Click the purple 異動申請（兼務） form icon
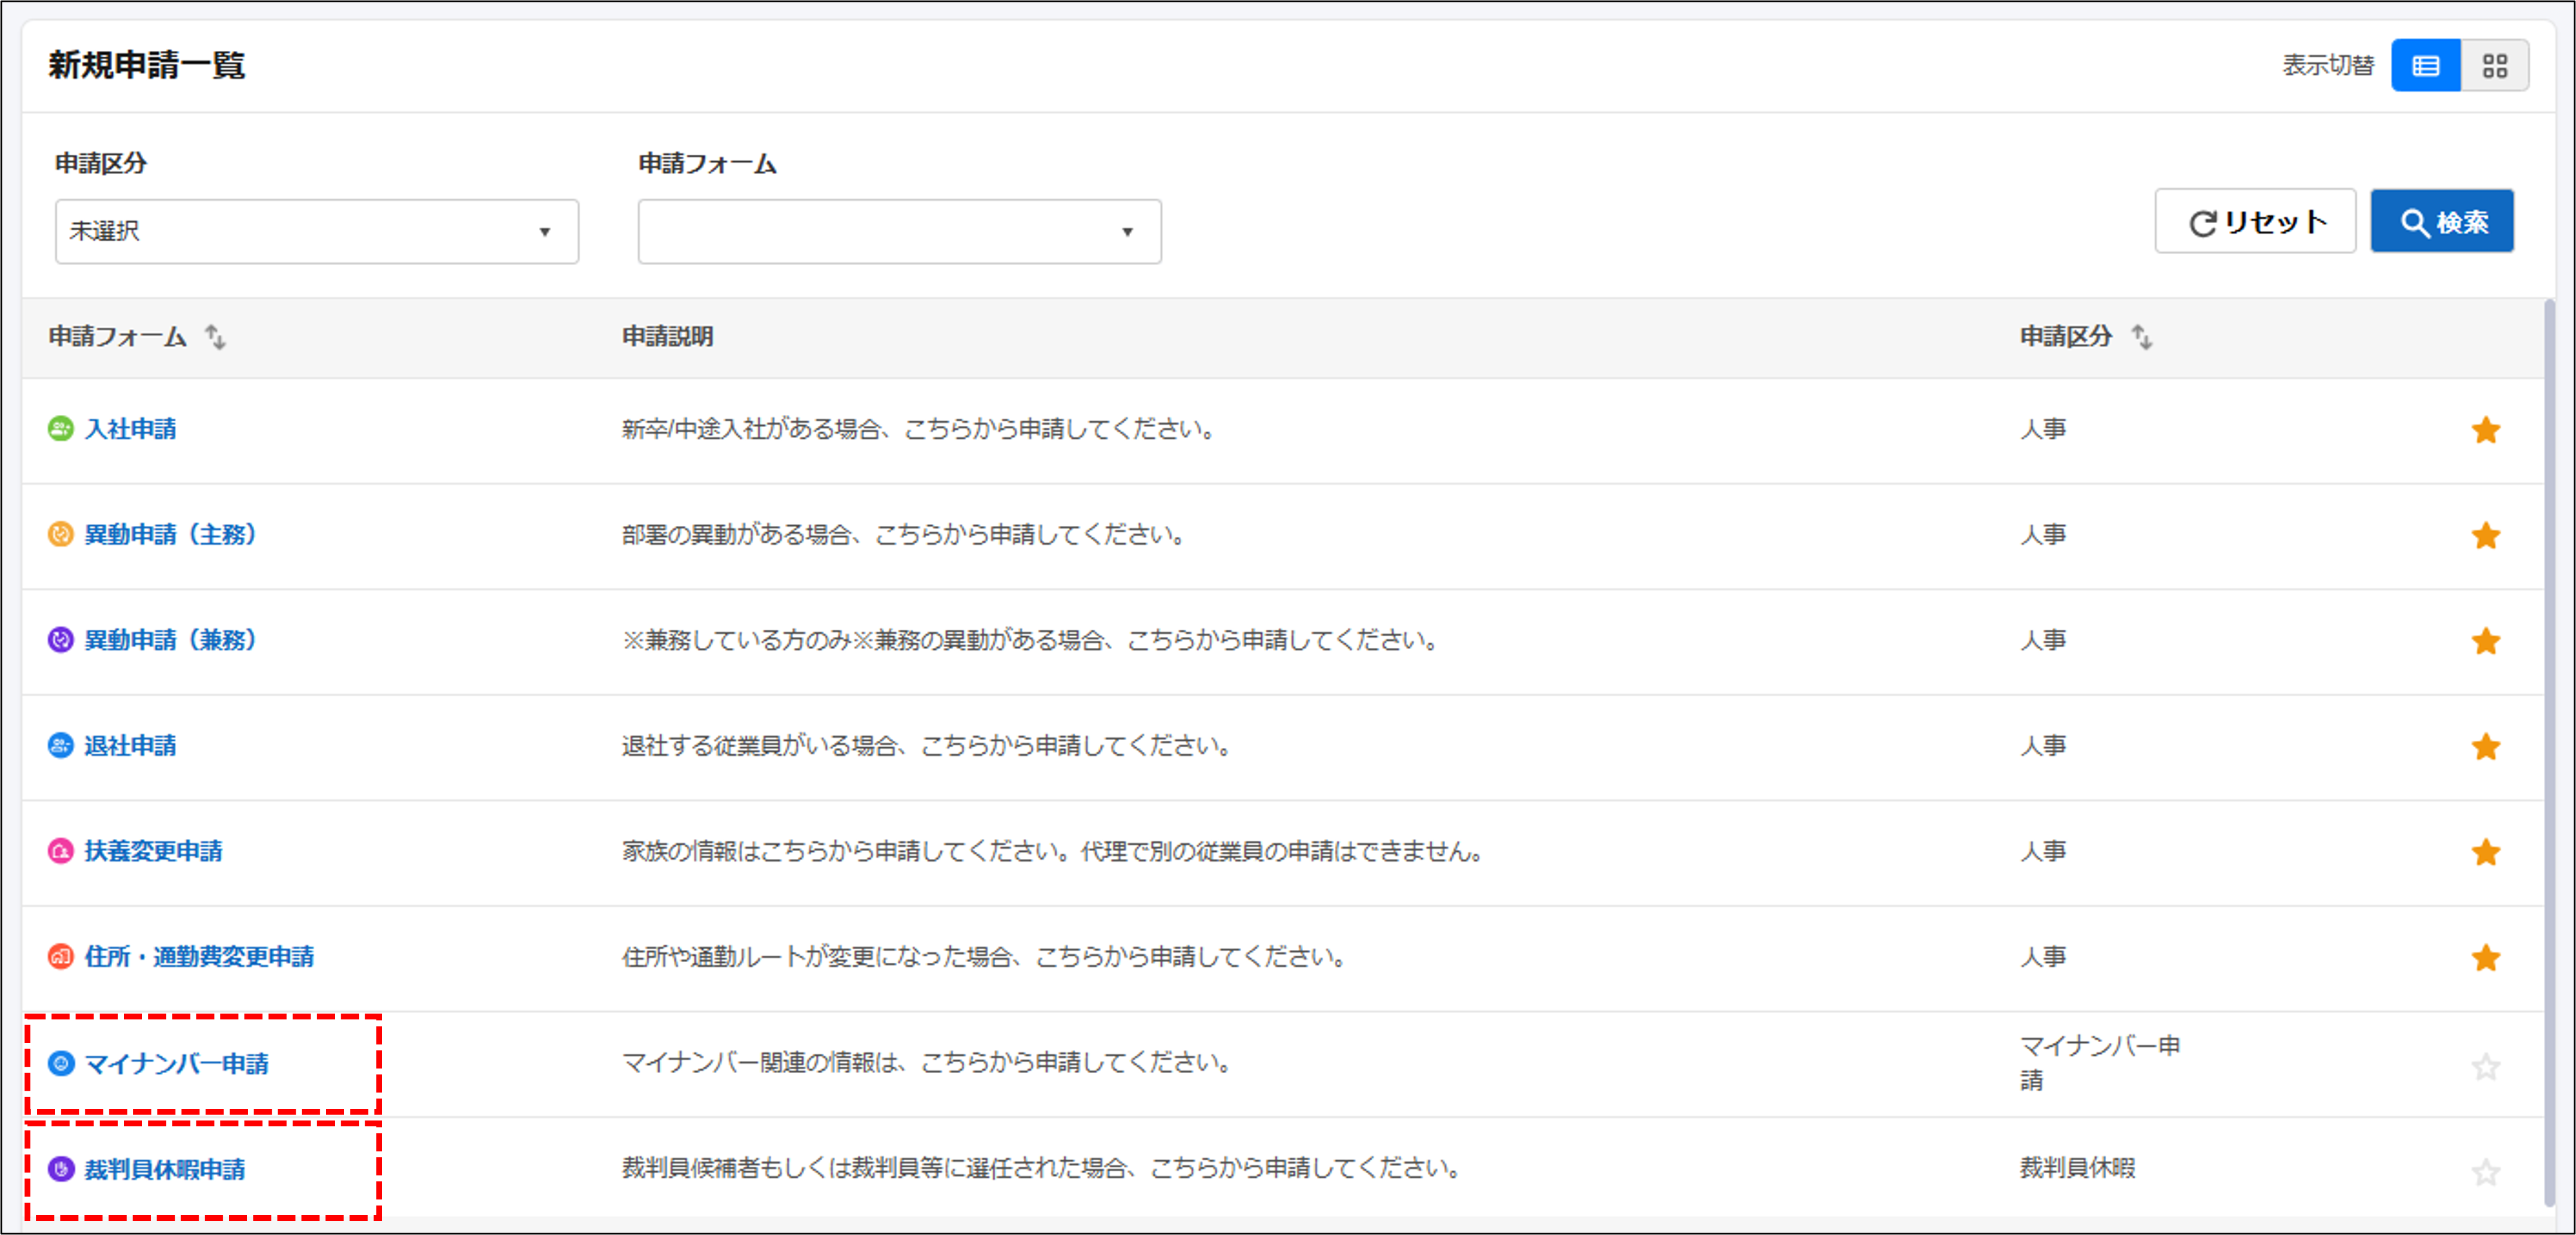Image resolution: width=2576 pixels, height=1235 pixels. pos(61,640)
